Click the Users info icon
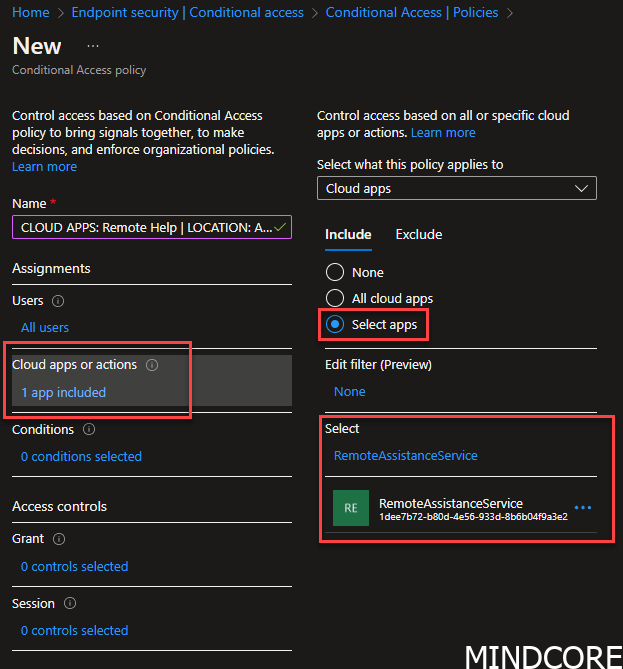The height and width of the screenshot is (669, 623). pyautogui.click(x=58, y=301)
